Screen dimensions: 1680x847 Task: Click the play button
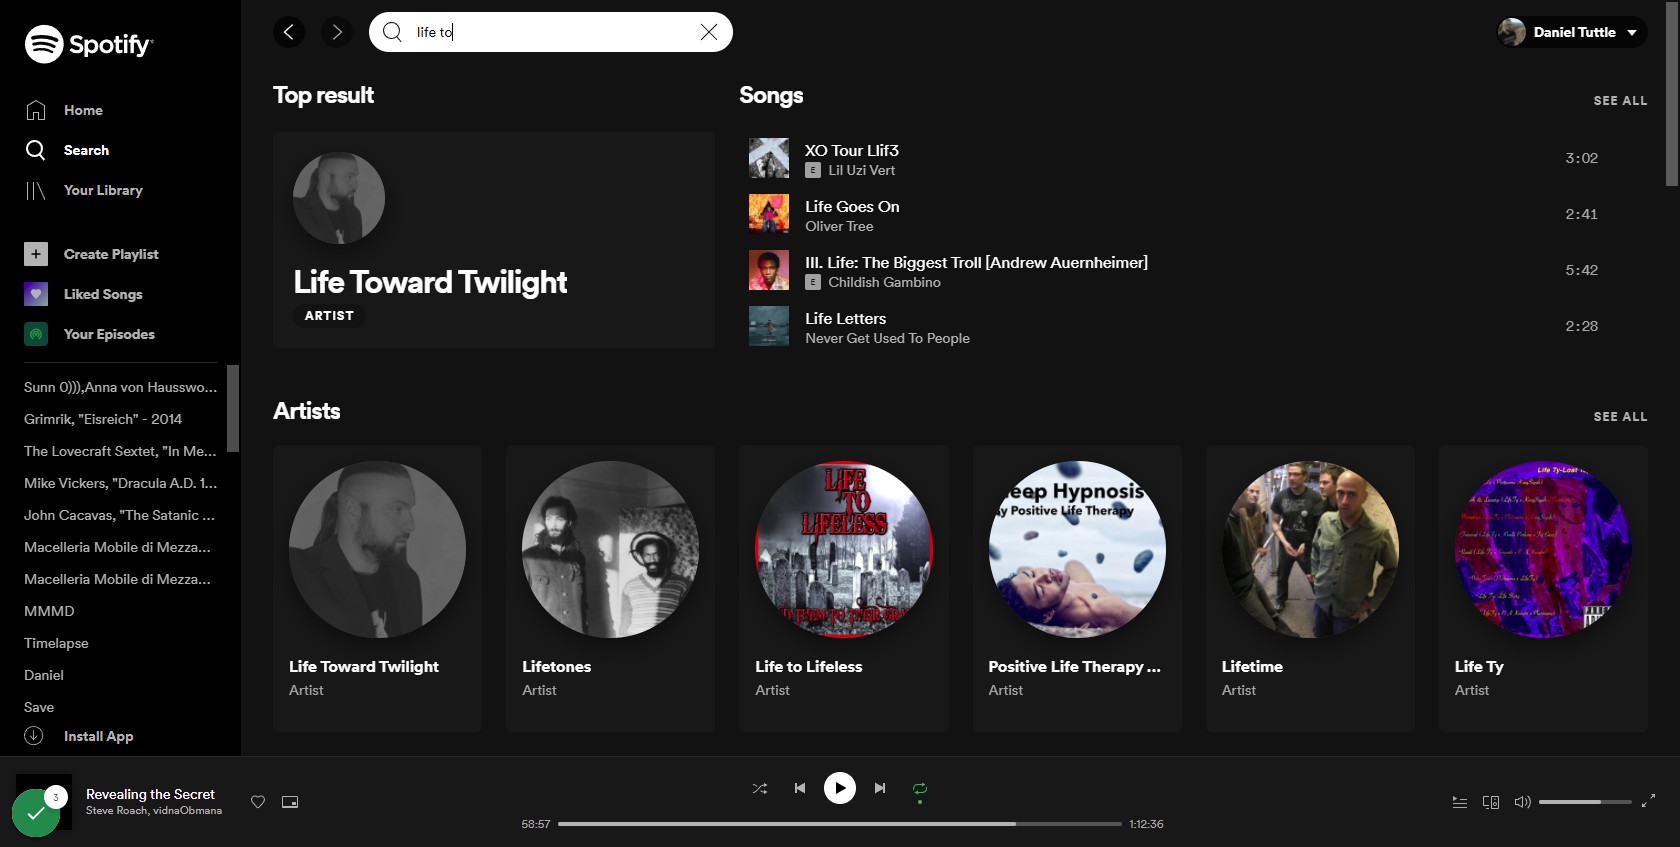click(x=840, y=788)
